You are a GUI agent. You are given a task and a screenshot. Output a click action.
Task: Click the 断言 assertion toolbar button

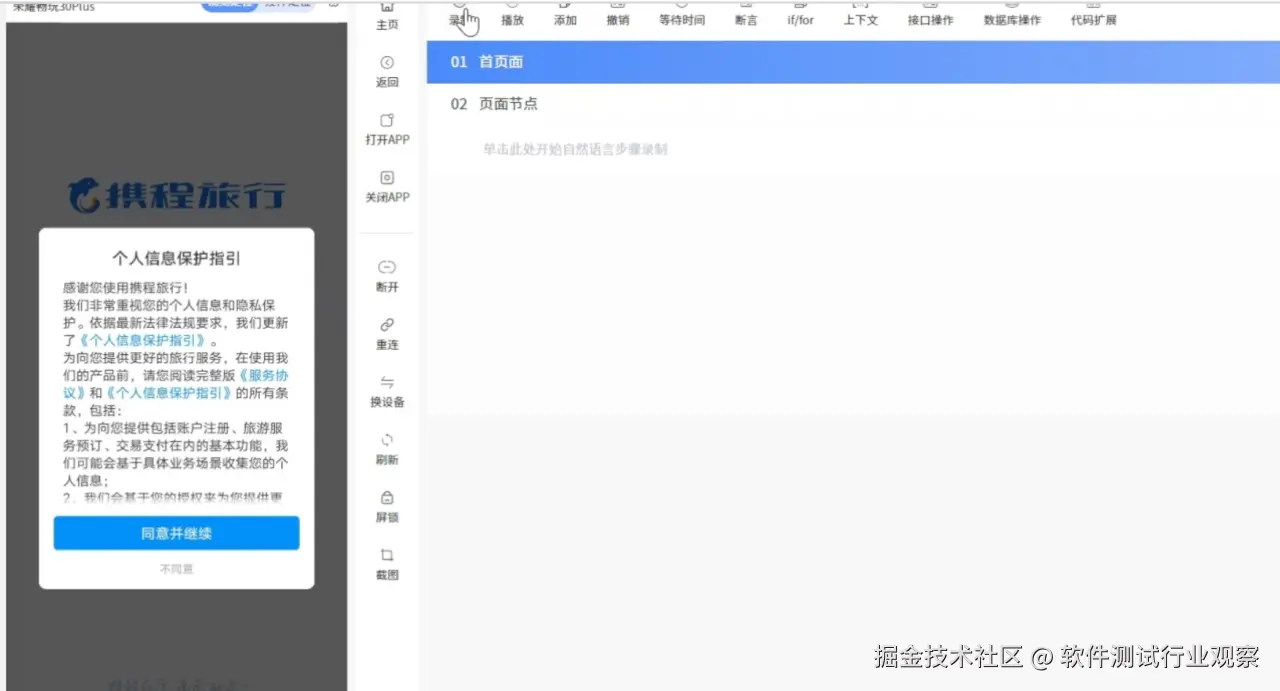[746, 14]
